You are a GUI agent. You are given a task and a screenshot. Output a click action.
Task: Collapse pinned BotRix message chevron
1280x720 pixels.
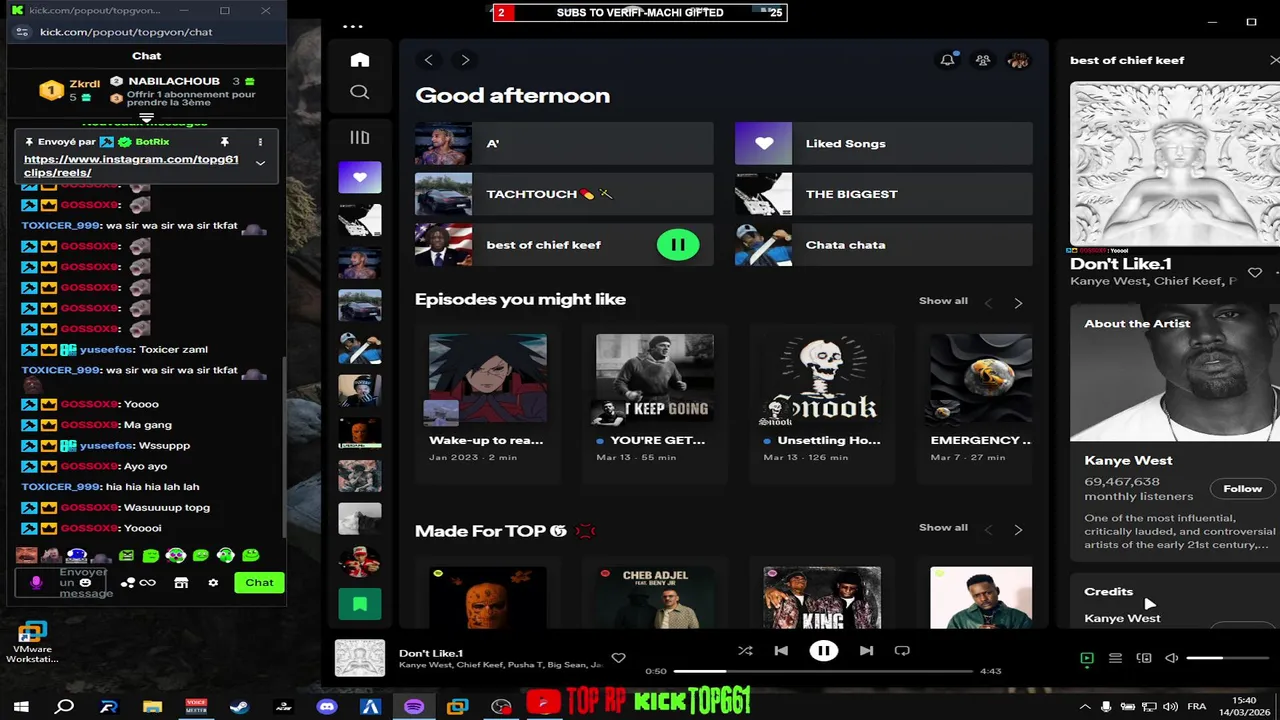tap(260, 163)
